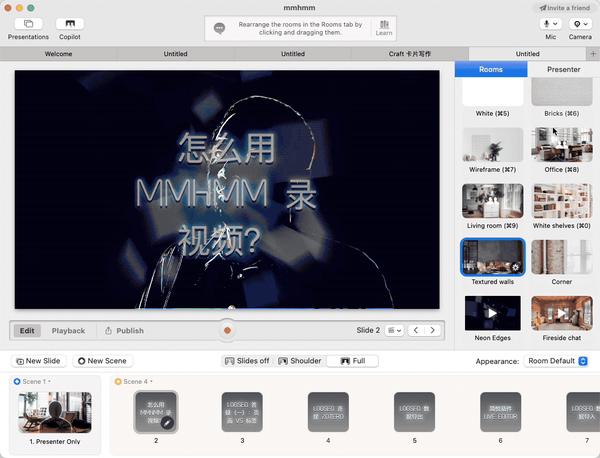600x458 pixels.
Task: Open the slide view options dropdown
Action: click(394, 330)
